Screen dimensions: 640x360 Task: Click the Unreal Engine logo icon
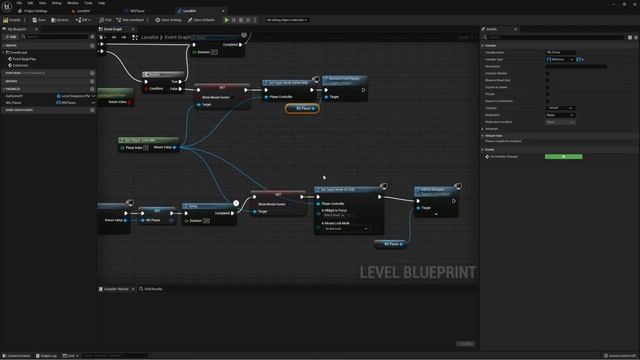[7, 7]
